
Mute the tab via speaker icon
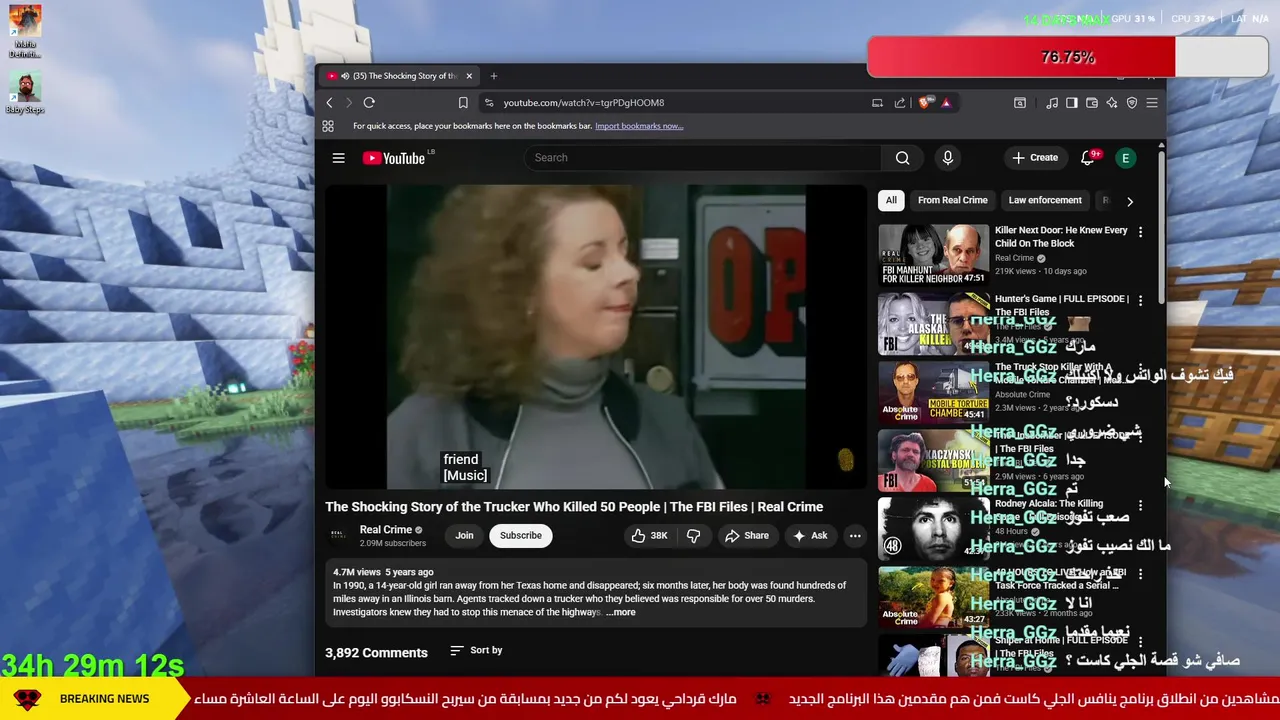pos(345,76)
